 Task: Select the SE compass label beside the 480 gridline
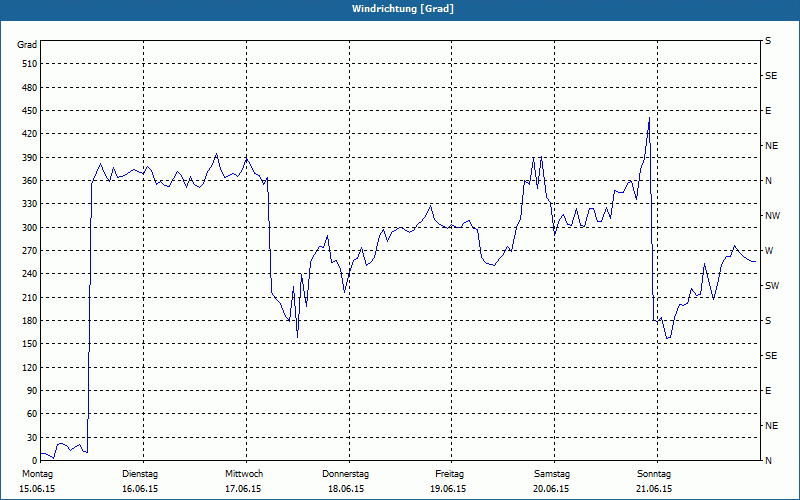(x=771, y=76)
